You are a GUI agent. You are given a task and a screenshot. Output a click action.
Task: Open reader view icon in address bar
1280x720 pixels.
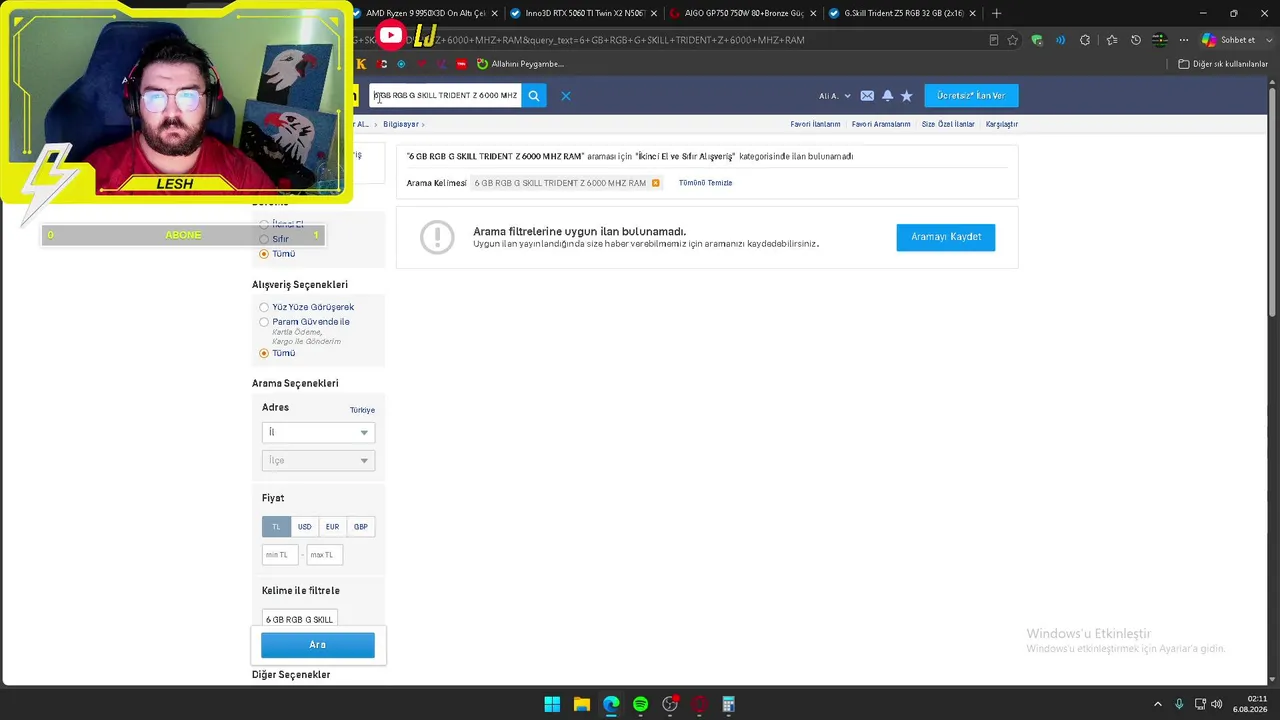pyautogui.click(x=993, y=40)
